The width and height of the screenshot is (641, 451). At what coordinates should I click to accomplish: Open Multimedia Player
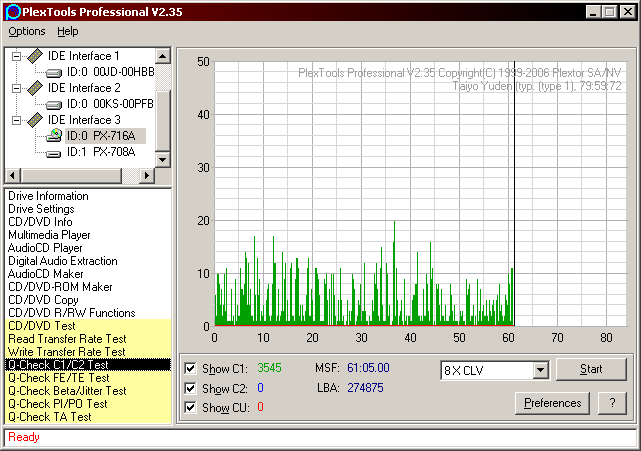(49, 235)
